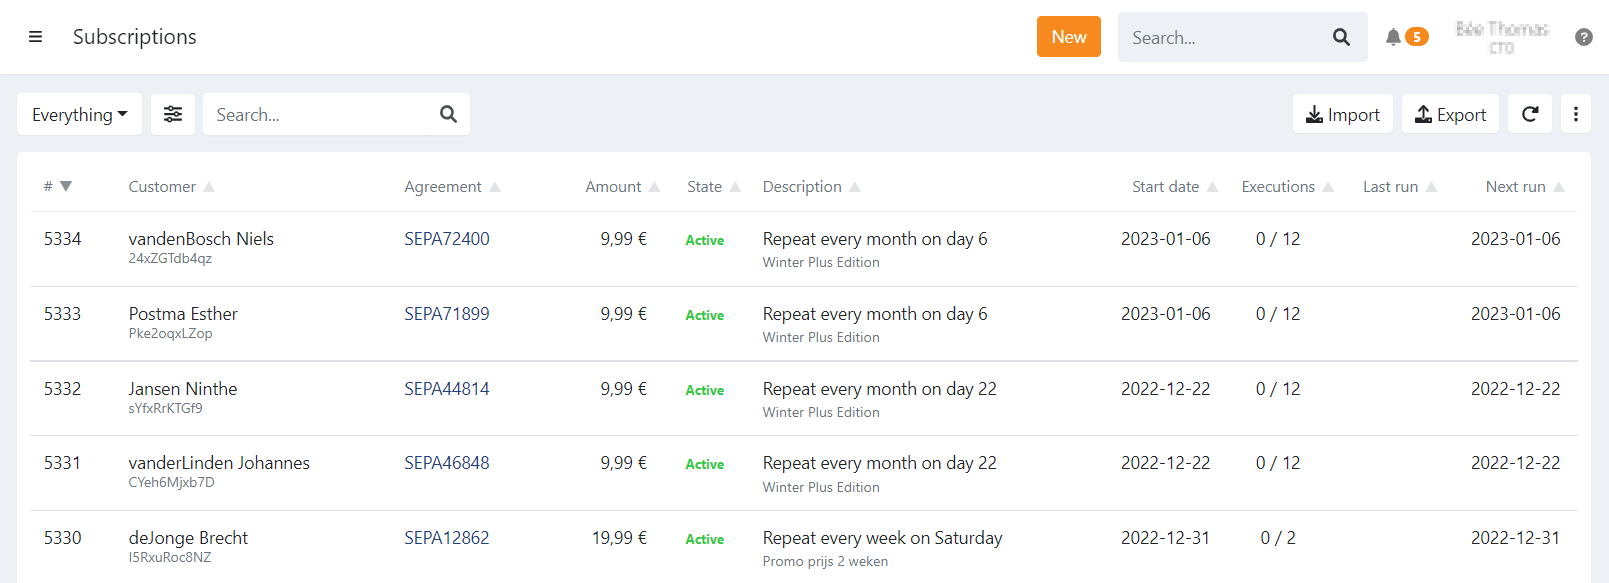Click the notifications bell icon
1609x583 pixels.
pyautogui.click(x=1393, y=37)
